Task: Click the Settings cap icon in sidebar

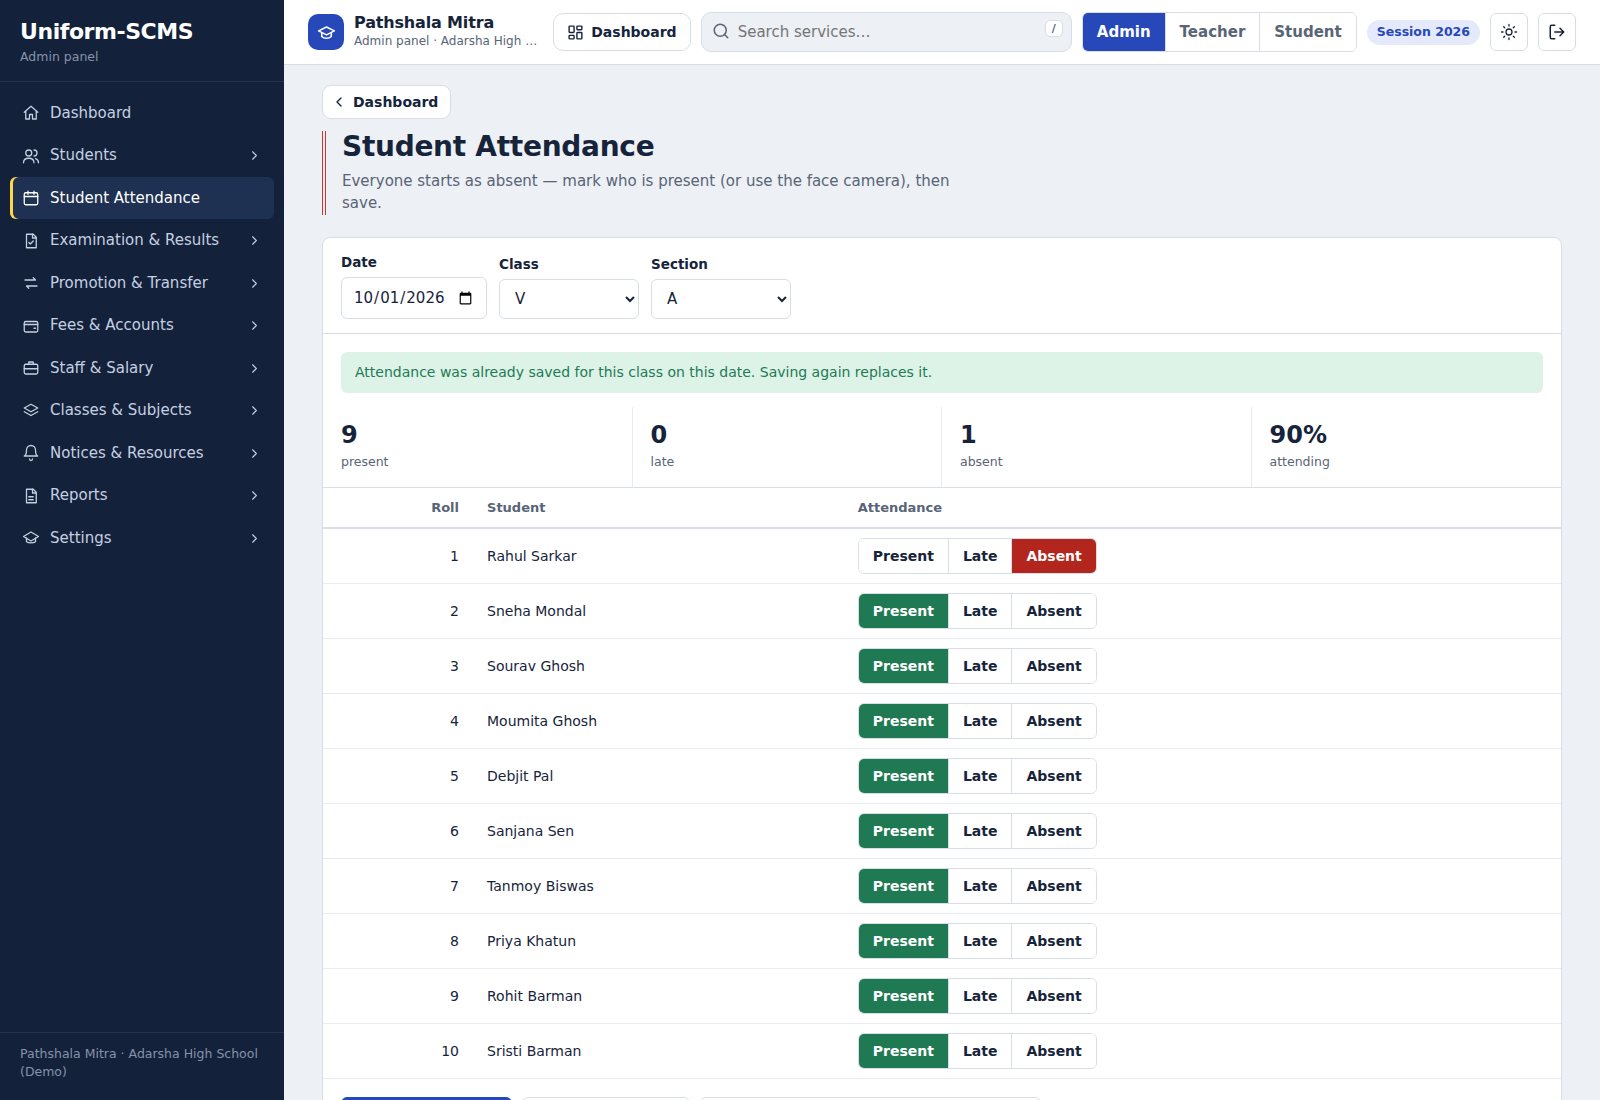Action: coord(31,538)
